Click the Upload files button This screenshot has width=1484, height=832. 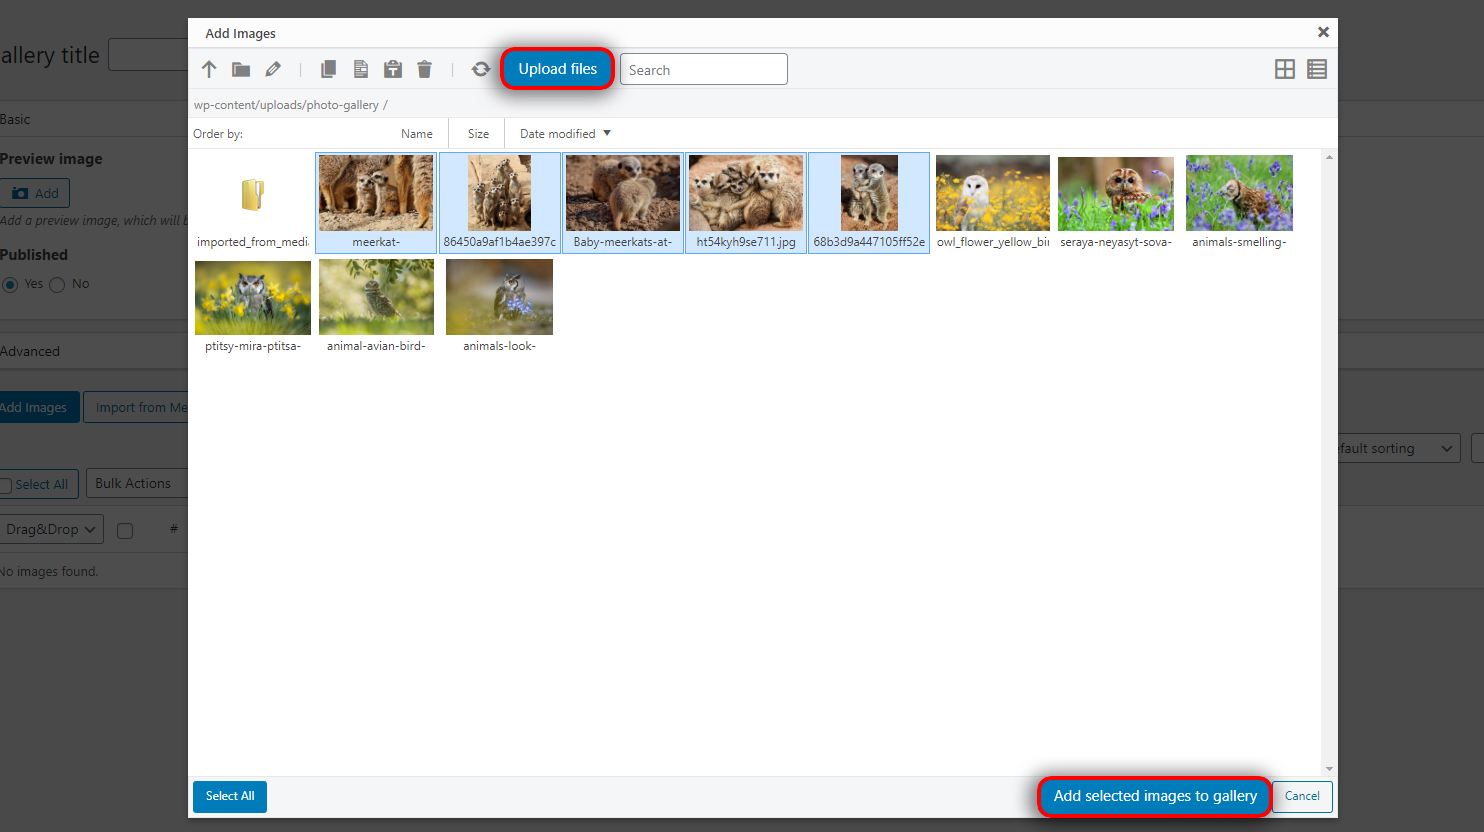(x=557, y=69)
